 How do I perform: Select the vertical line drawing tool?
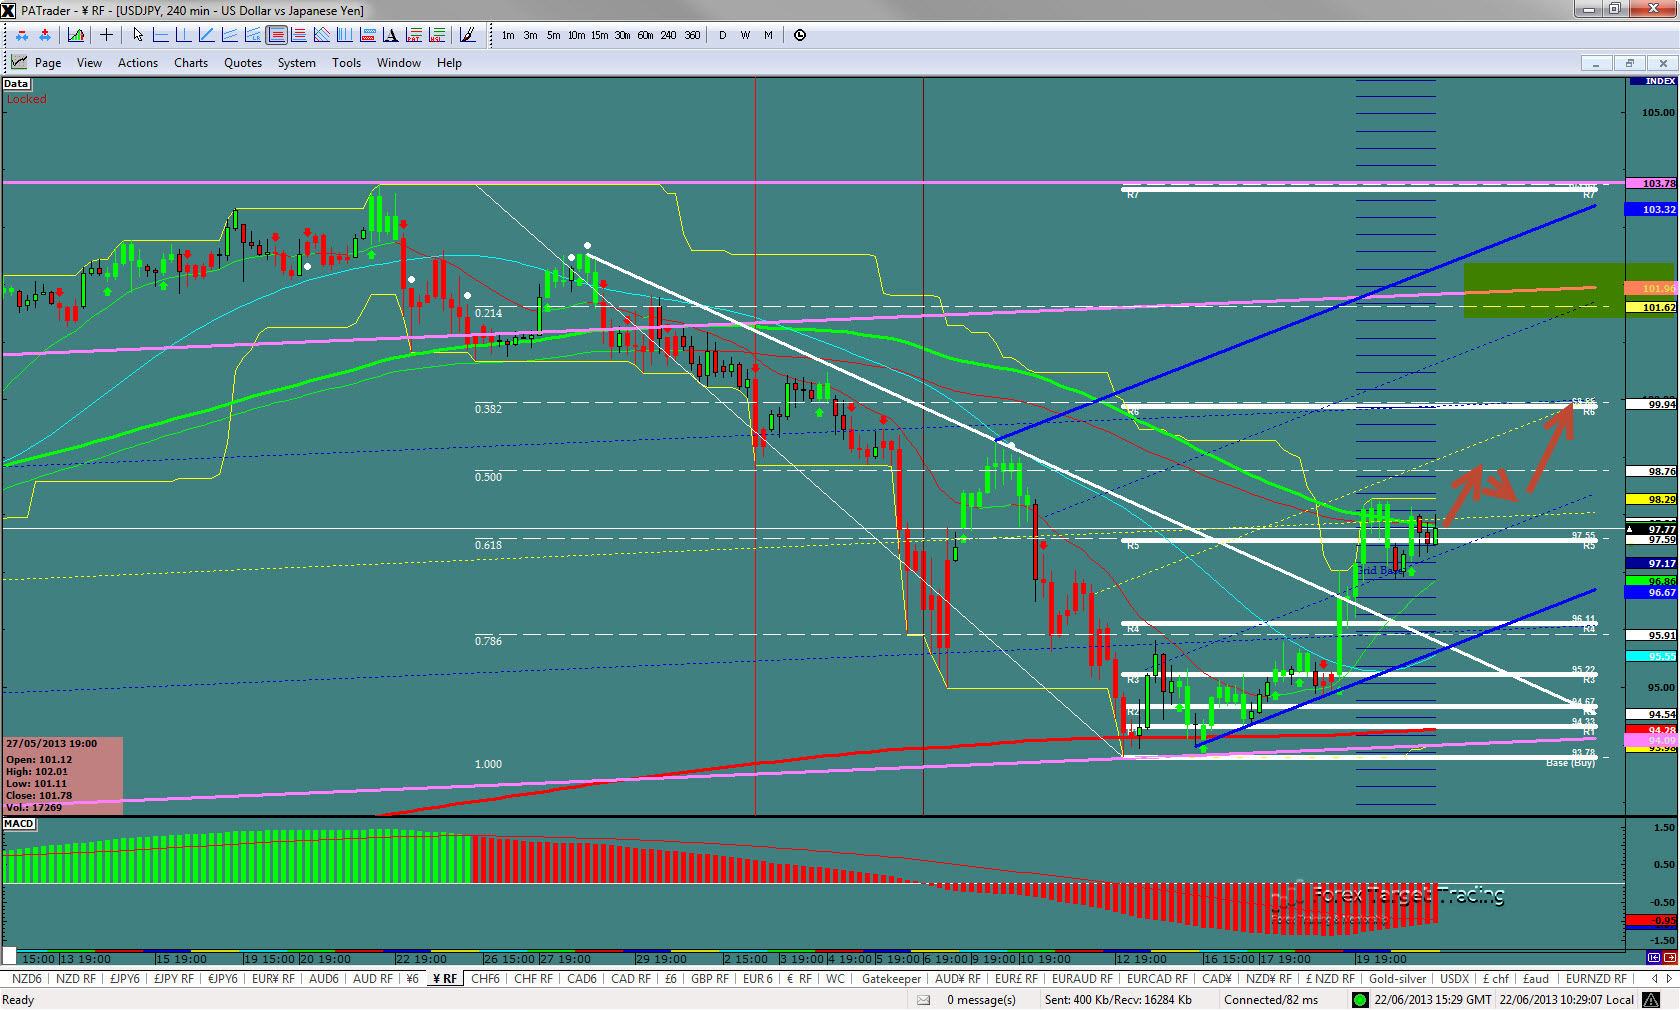pyautogui.click(x=183, y=35)
